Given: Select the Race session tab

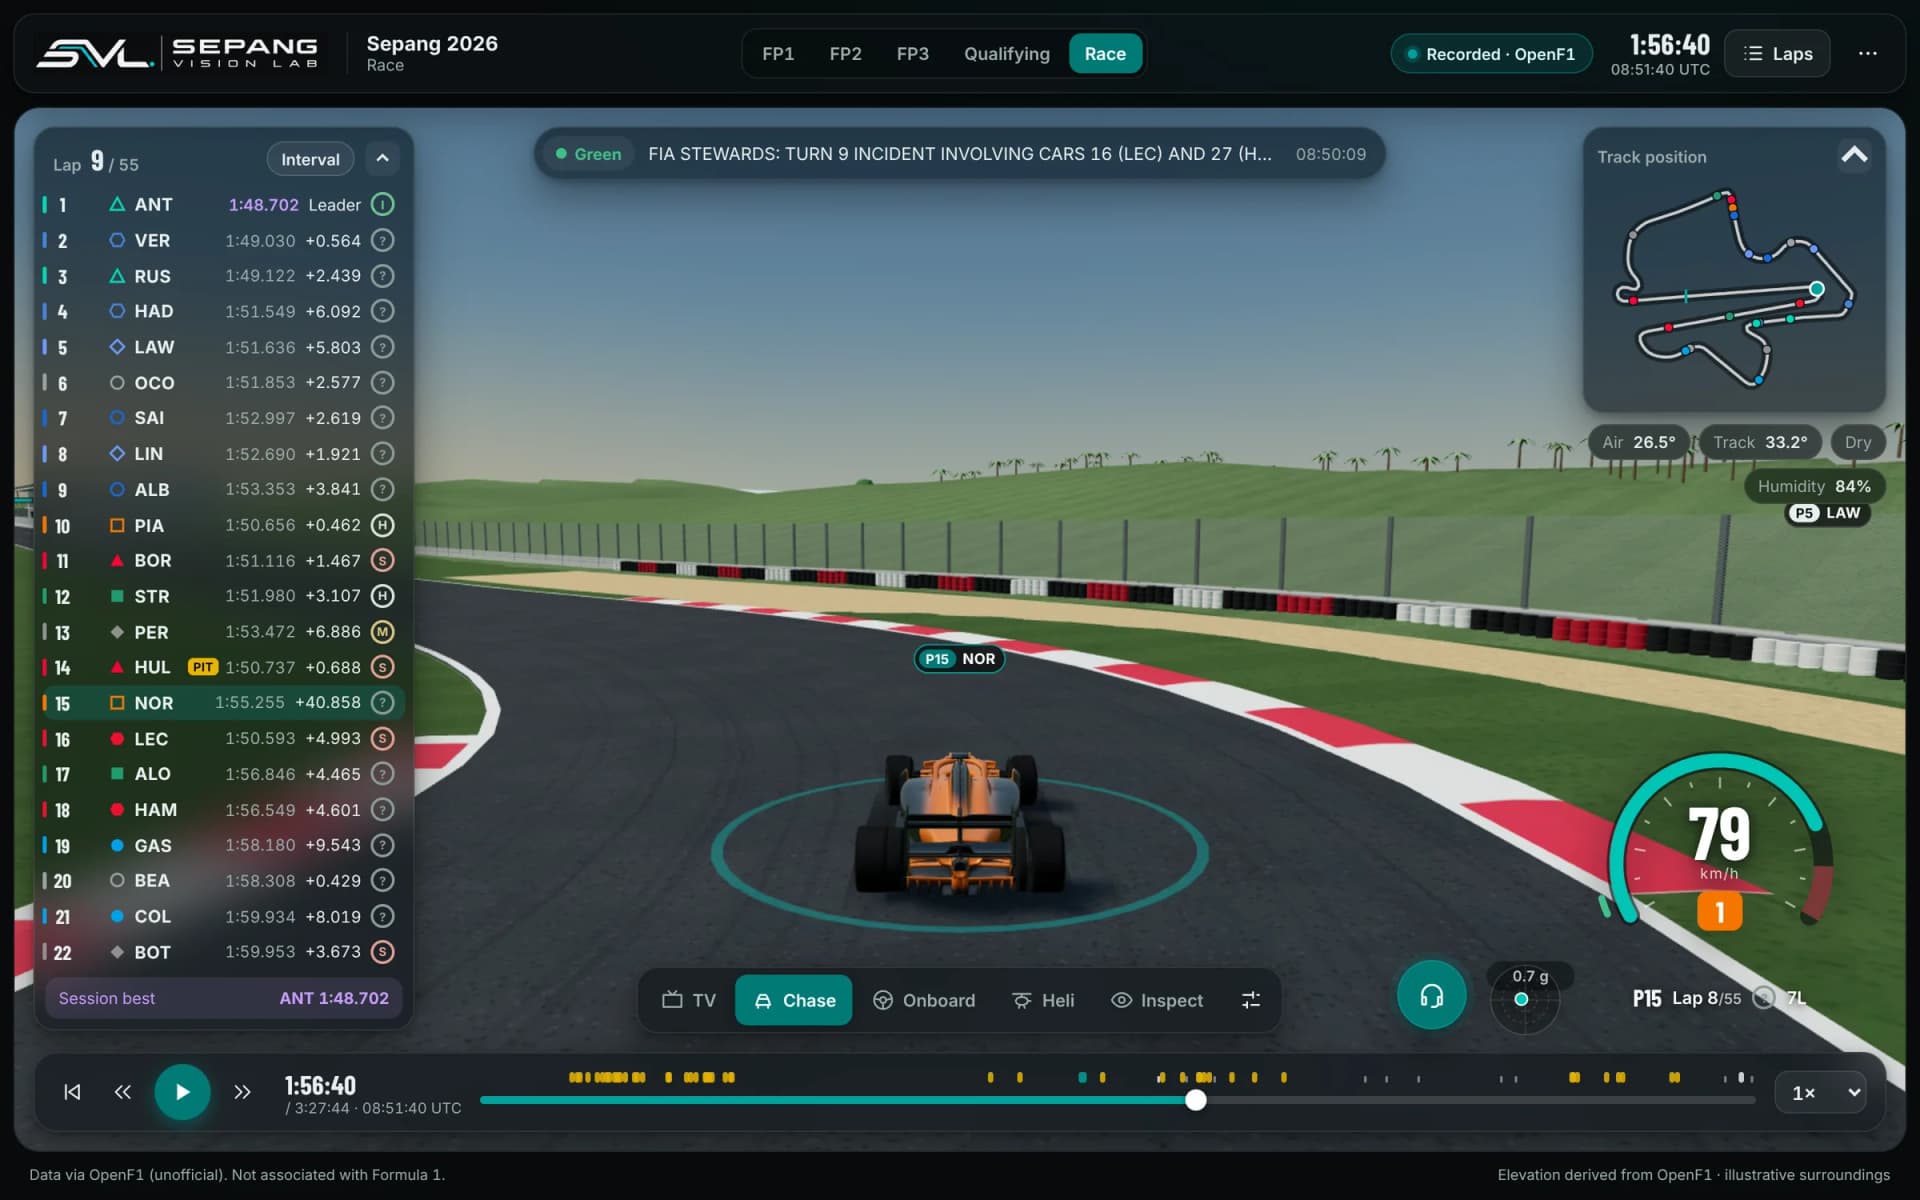Looking at the screenshot, I should pyautogui.click(x=1105, y=54).
